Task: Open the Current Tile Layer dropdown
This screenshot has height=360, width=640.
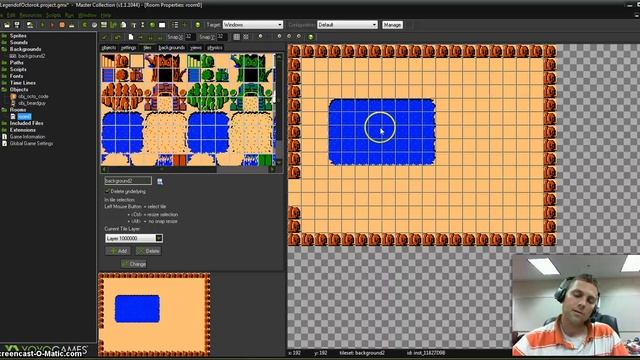Action: tap(134, 238)
